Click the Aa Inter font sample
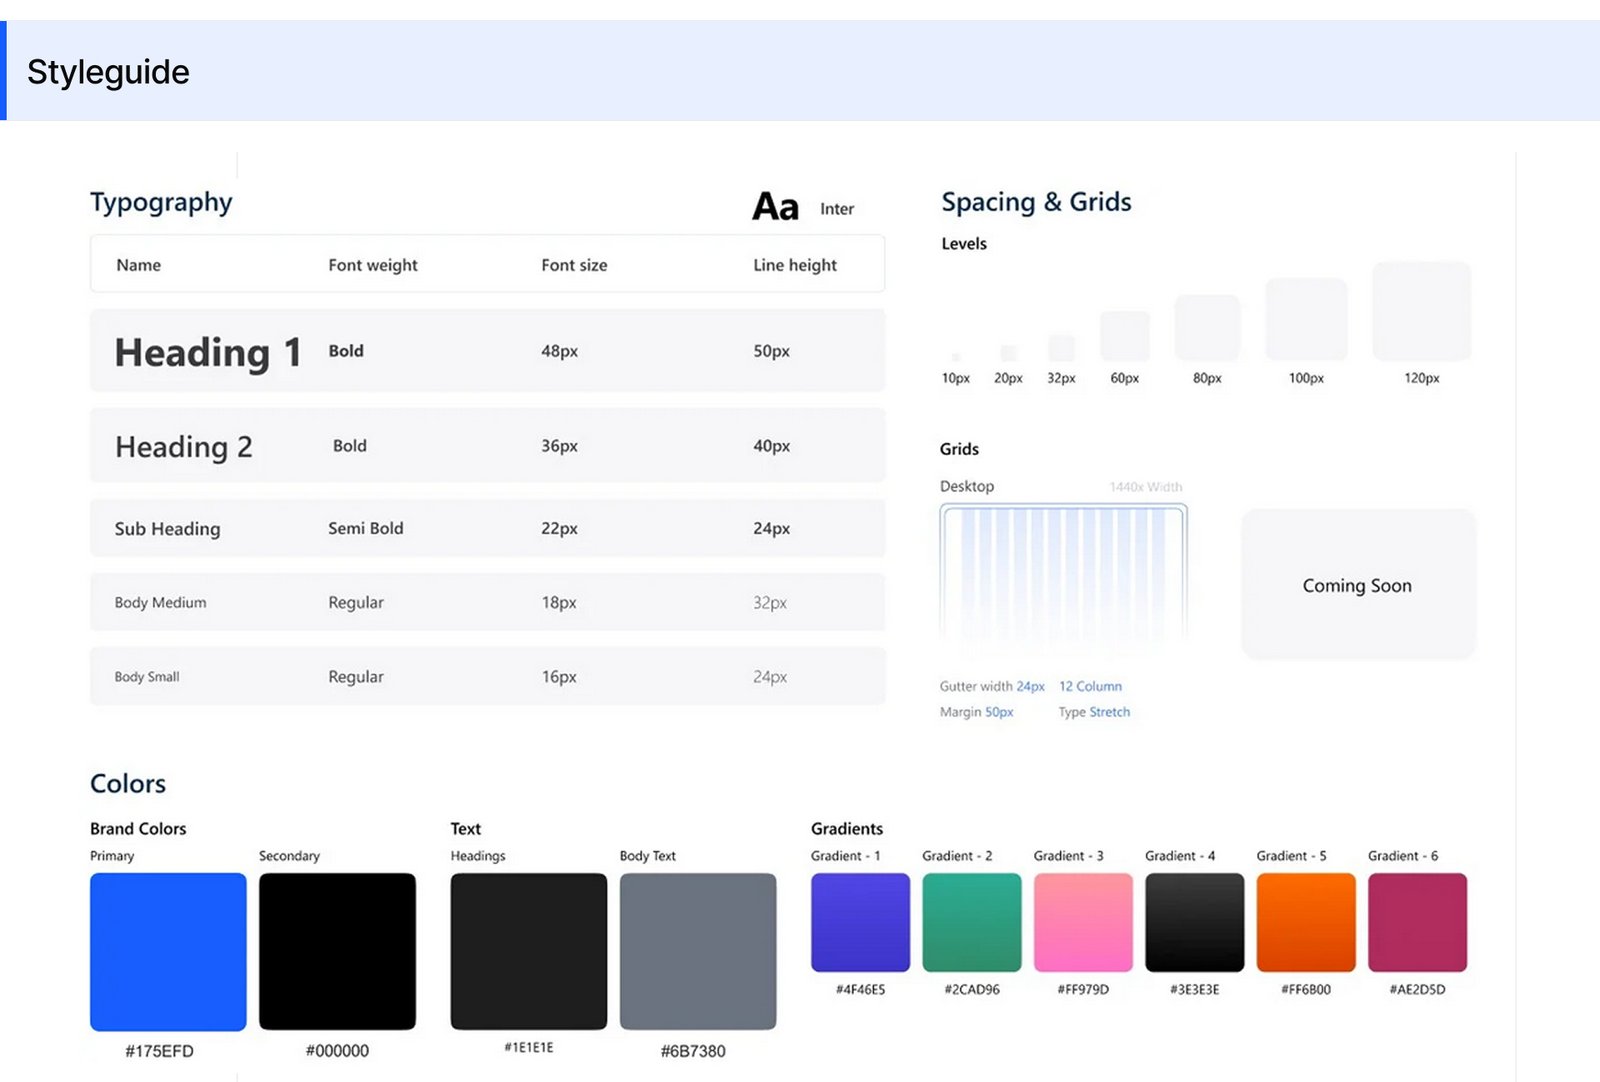Viewport: 1600px width, 1082px height. pos(776,207)
